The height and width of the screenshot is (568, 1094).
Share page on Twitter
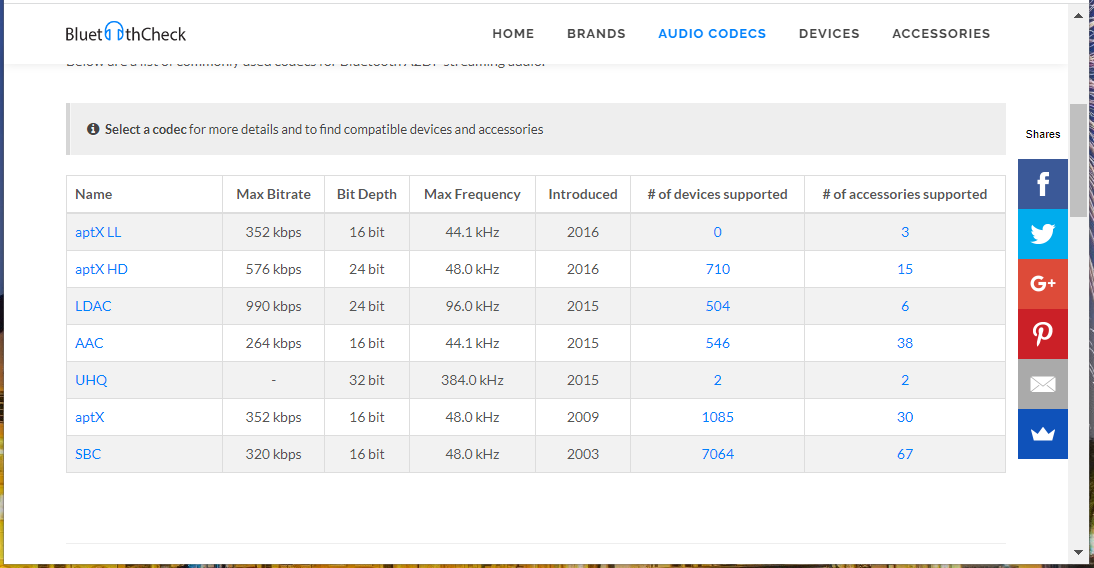1042,234
